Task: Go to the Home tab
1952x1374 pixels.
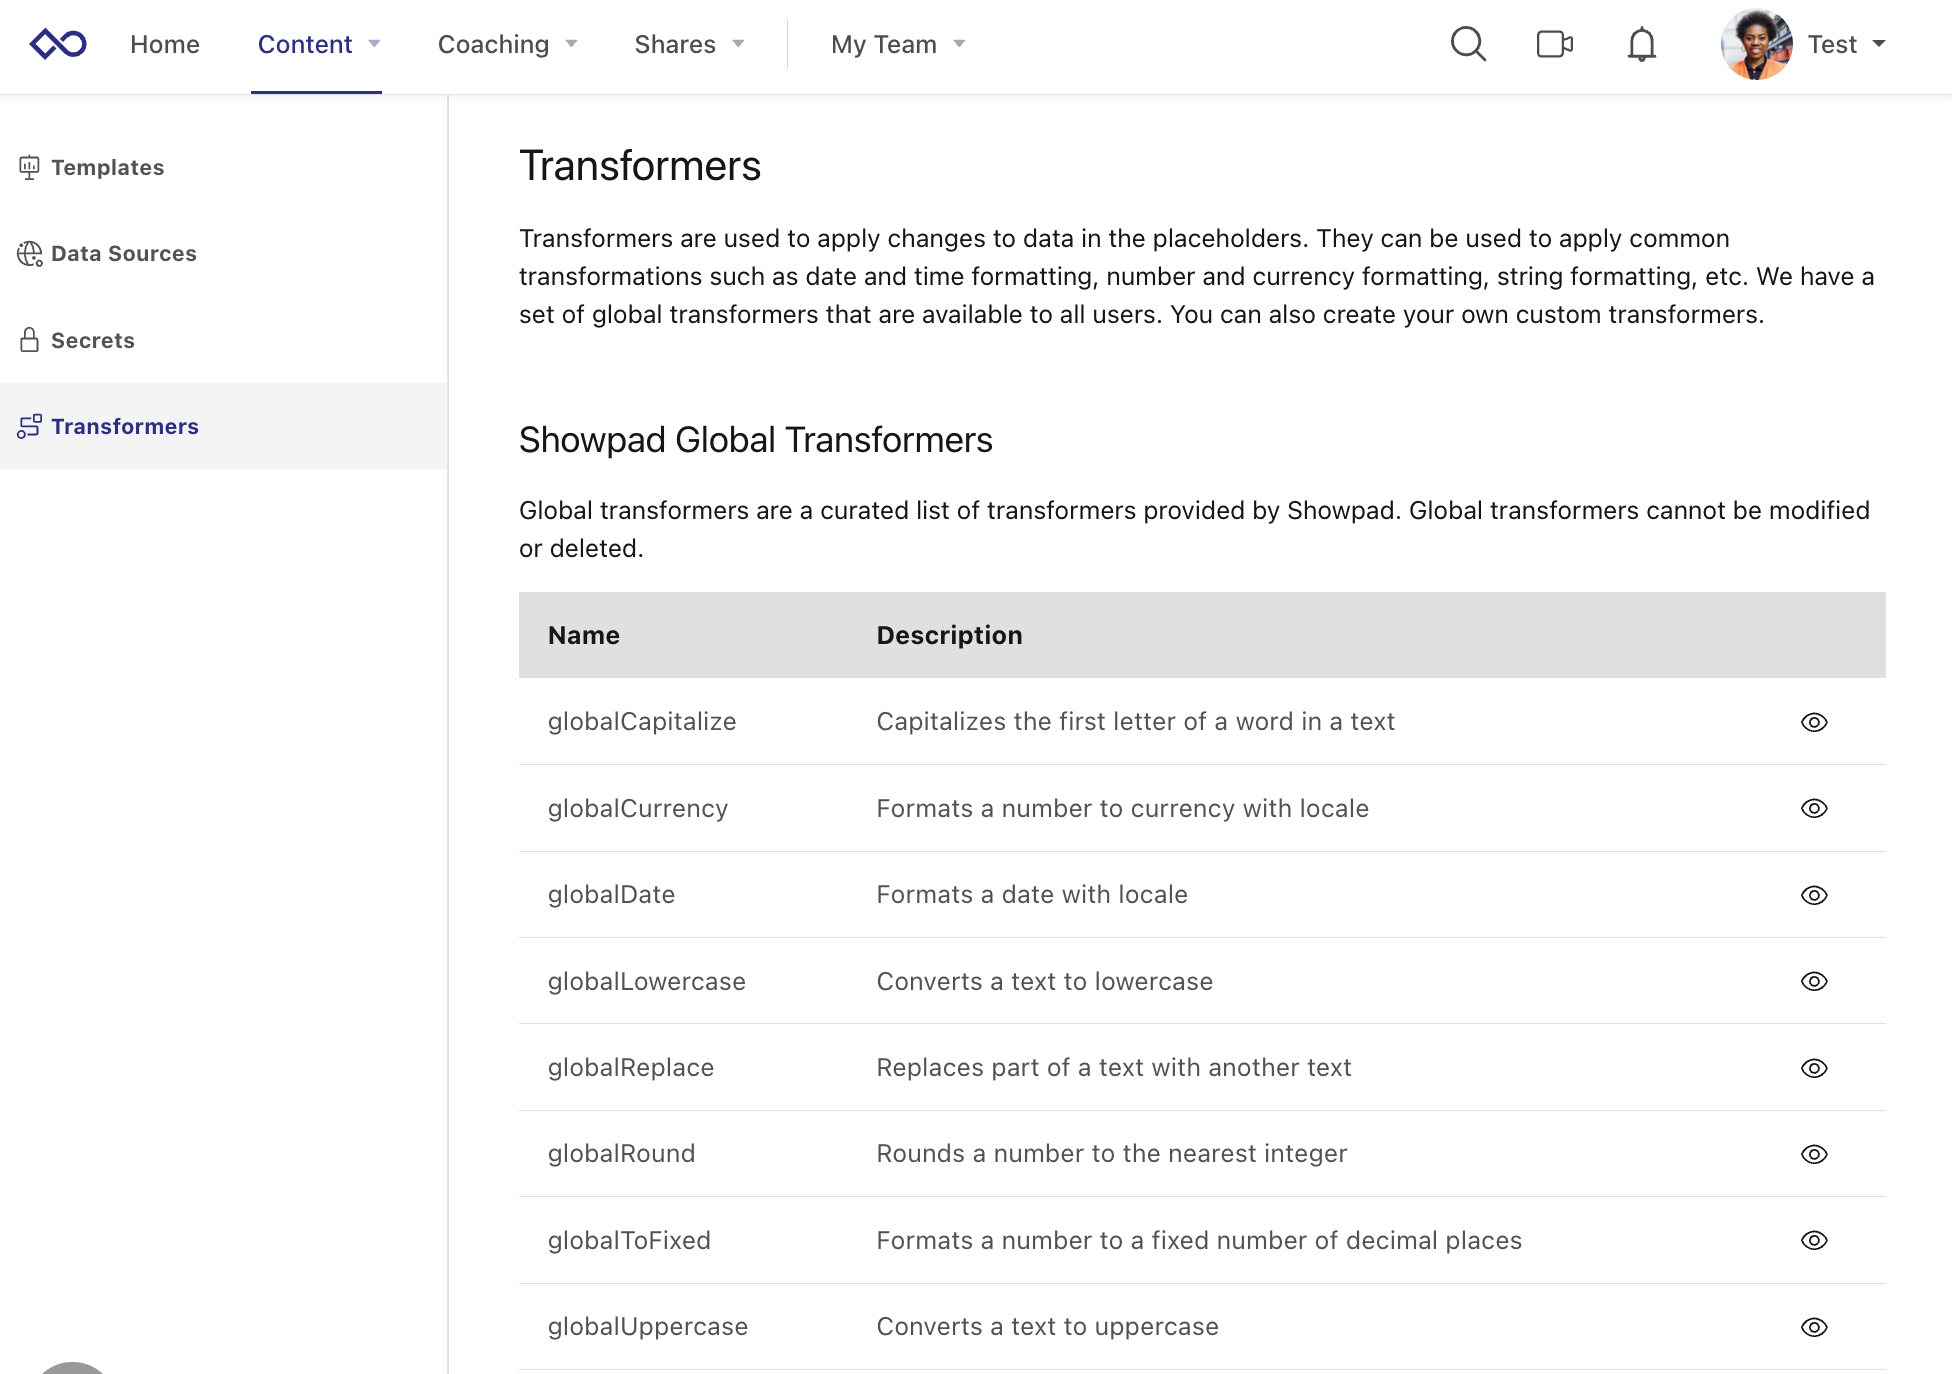Action: click(x=165, y=44)
